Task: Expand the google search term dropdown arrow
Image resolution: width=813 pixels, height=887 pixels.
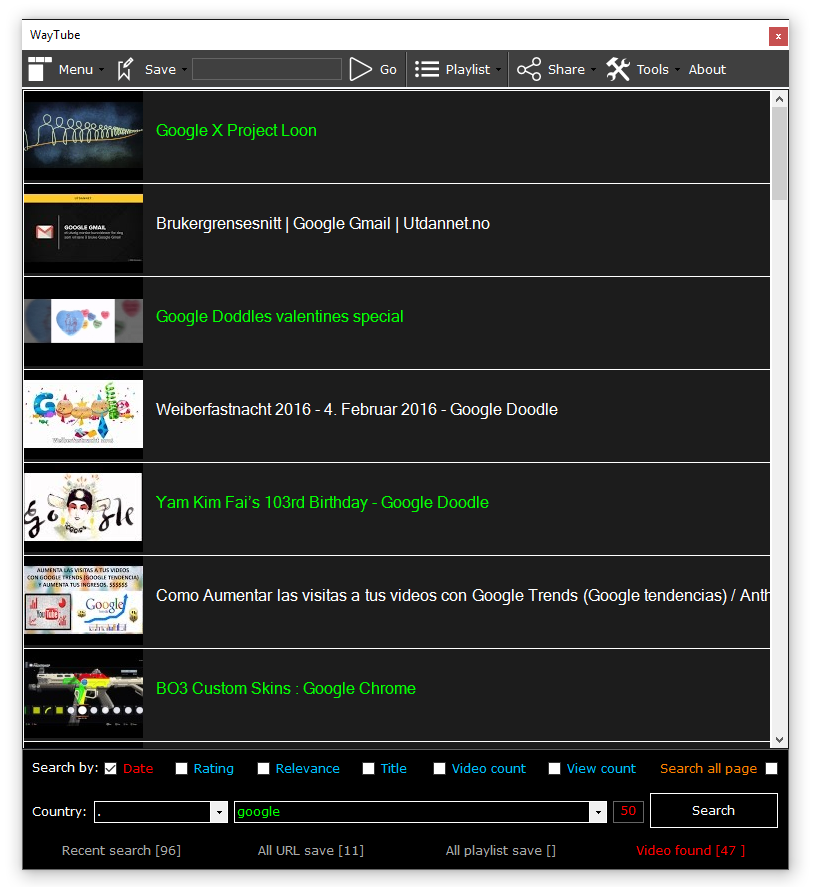Action: point(598,812)
